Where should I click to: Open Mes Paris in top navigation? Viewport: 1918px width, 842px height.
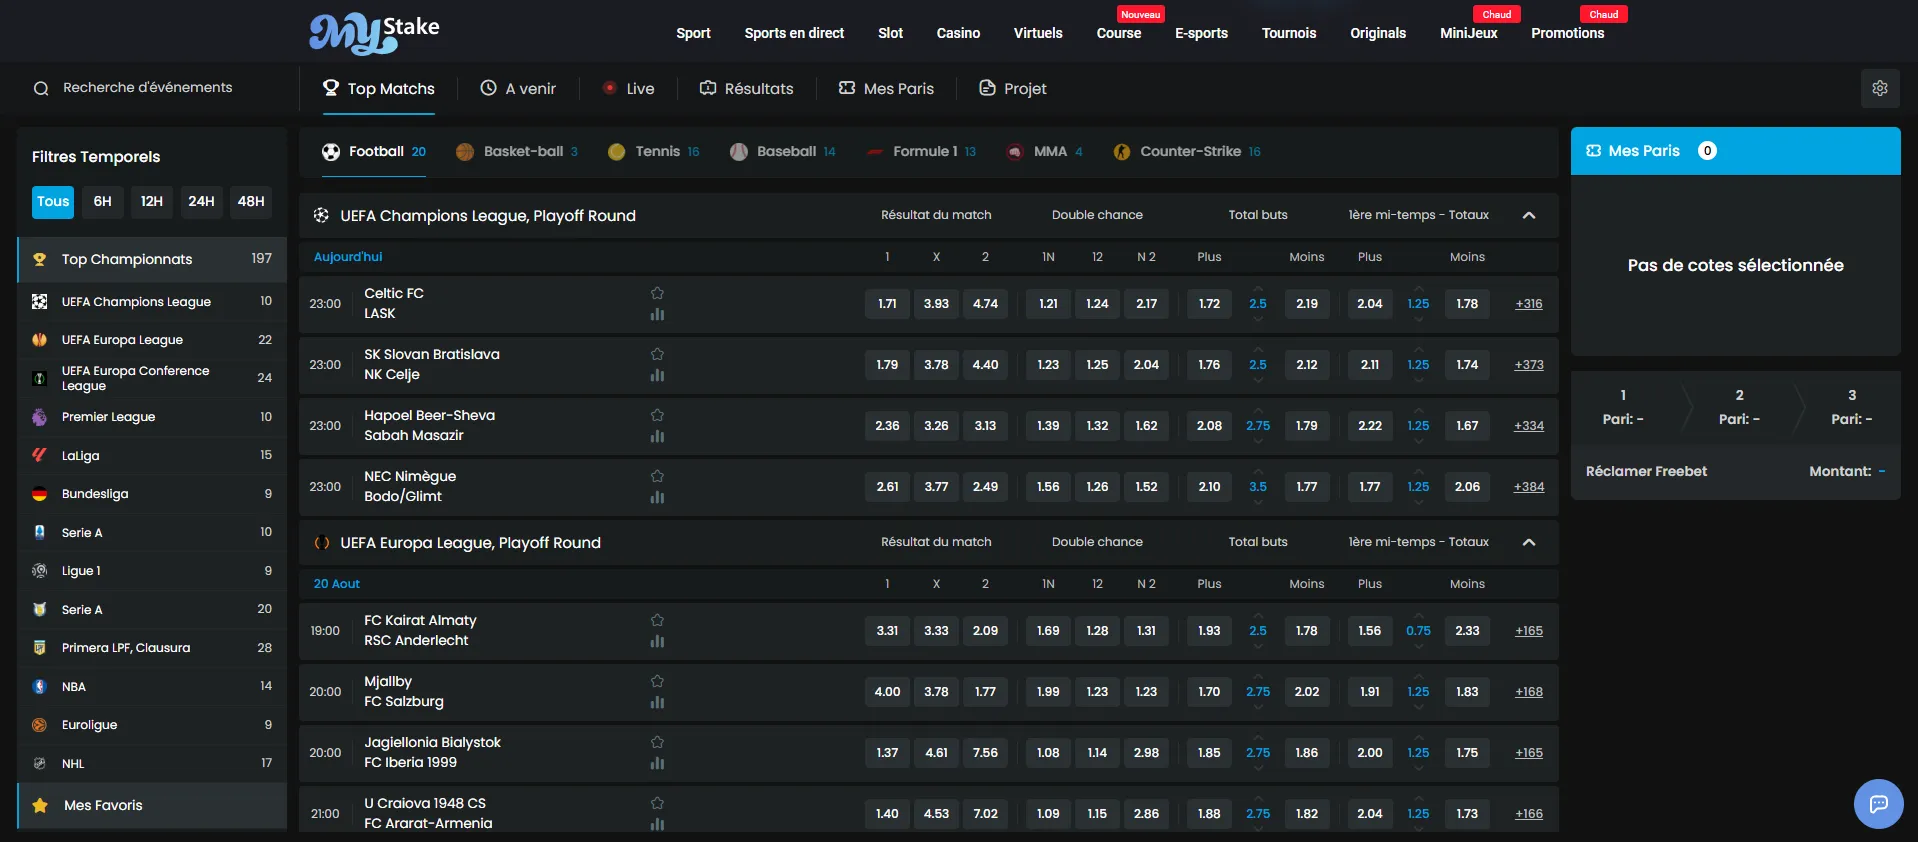click(886, 89)
